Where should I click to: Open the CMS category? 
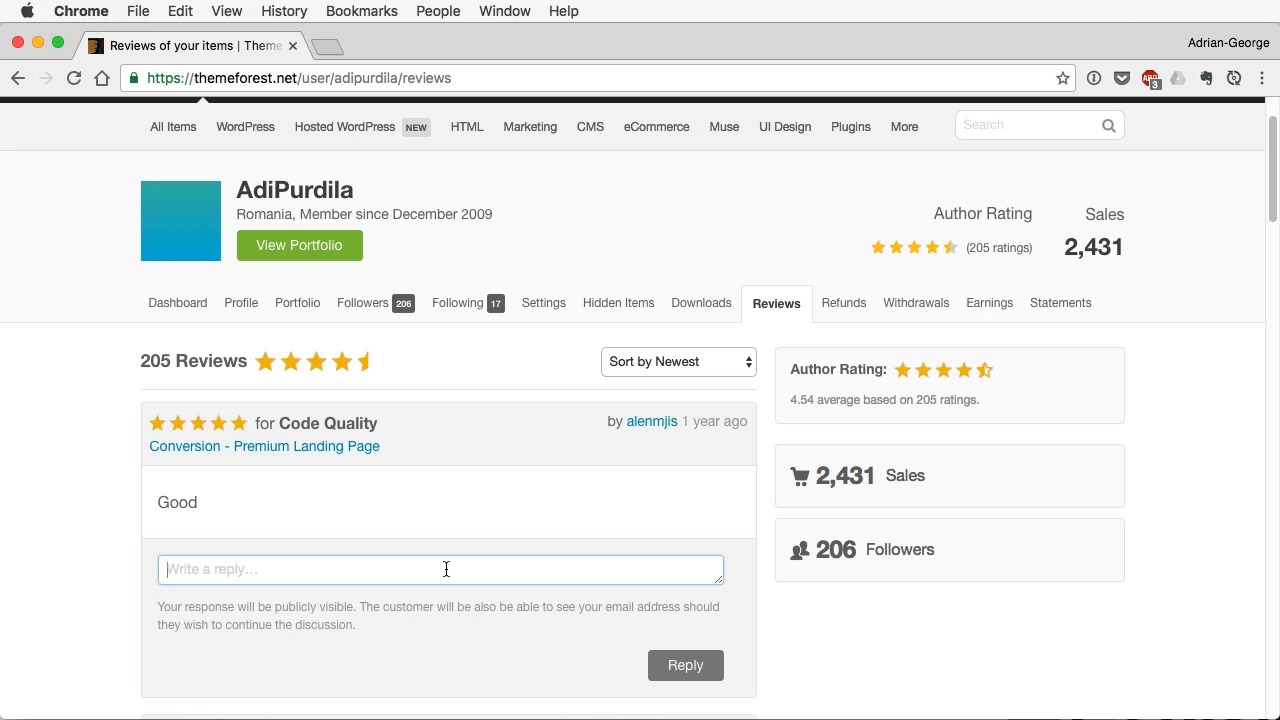coord(590,127)
